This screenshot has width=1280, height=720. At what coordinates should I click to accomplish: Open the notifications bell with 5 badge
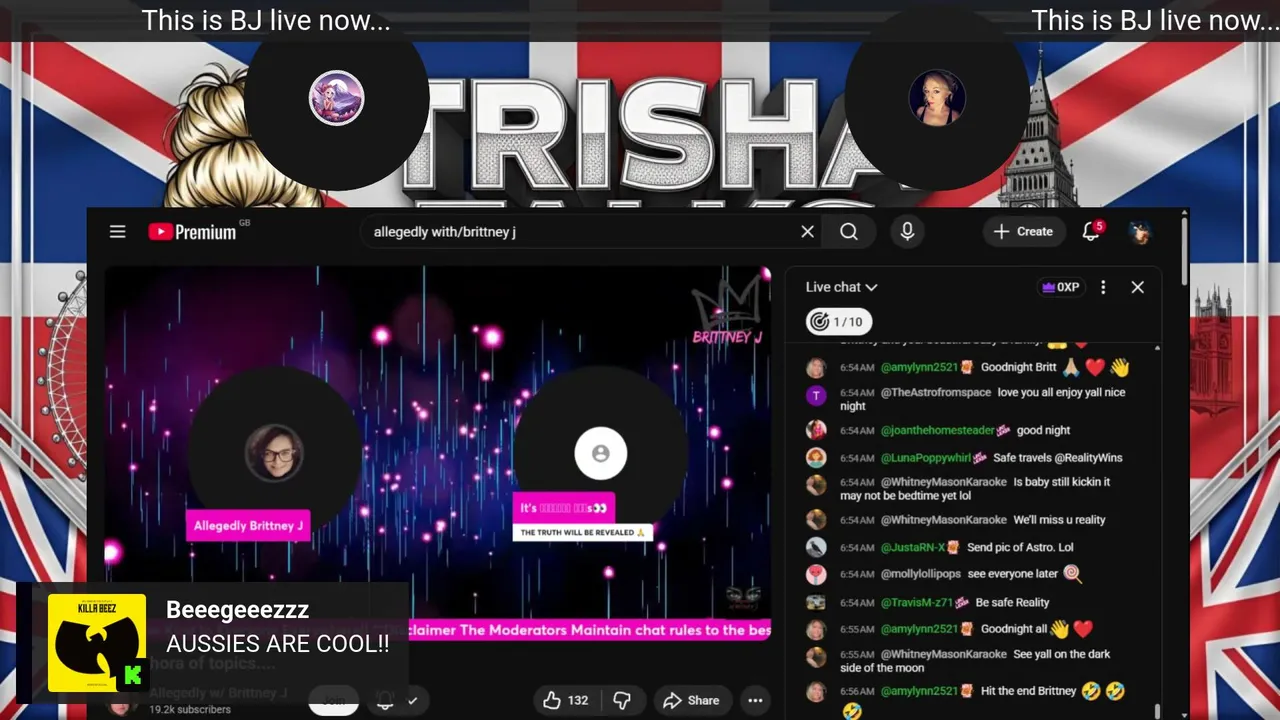point(1092,231)
